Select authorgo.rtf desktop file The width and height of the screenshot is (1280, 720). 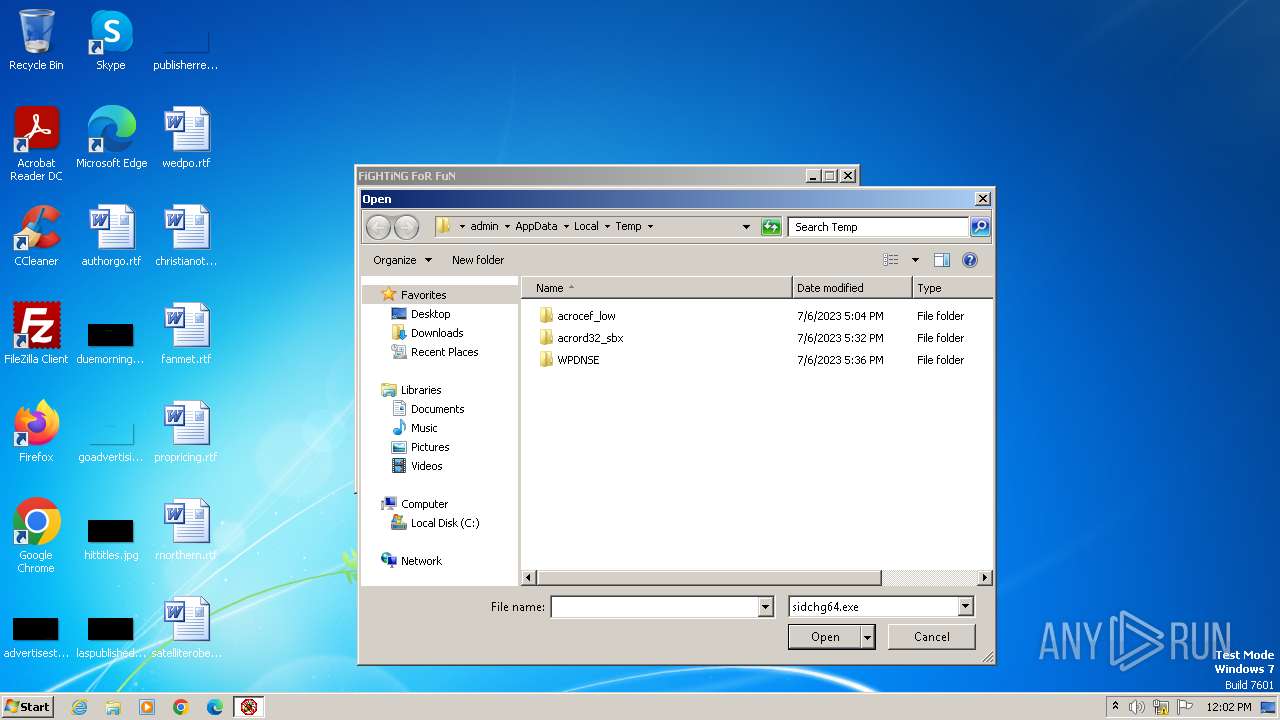click(111, 237)
